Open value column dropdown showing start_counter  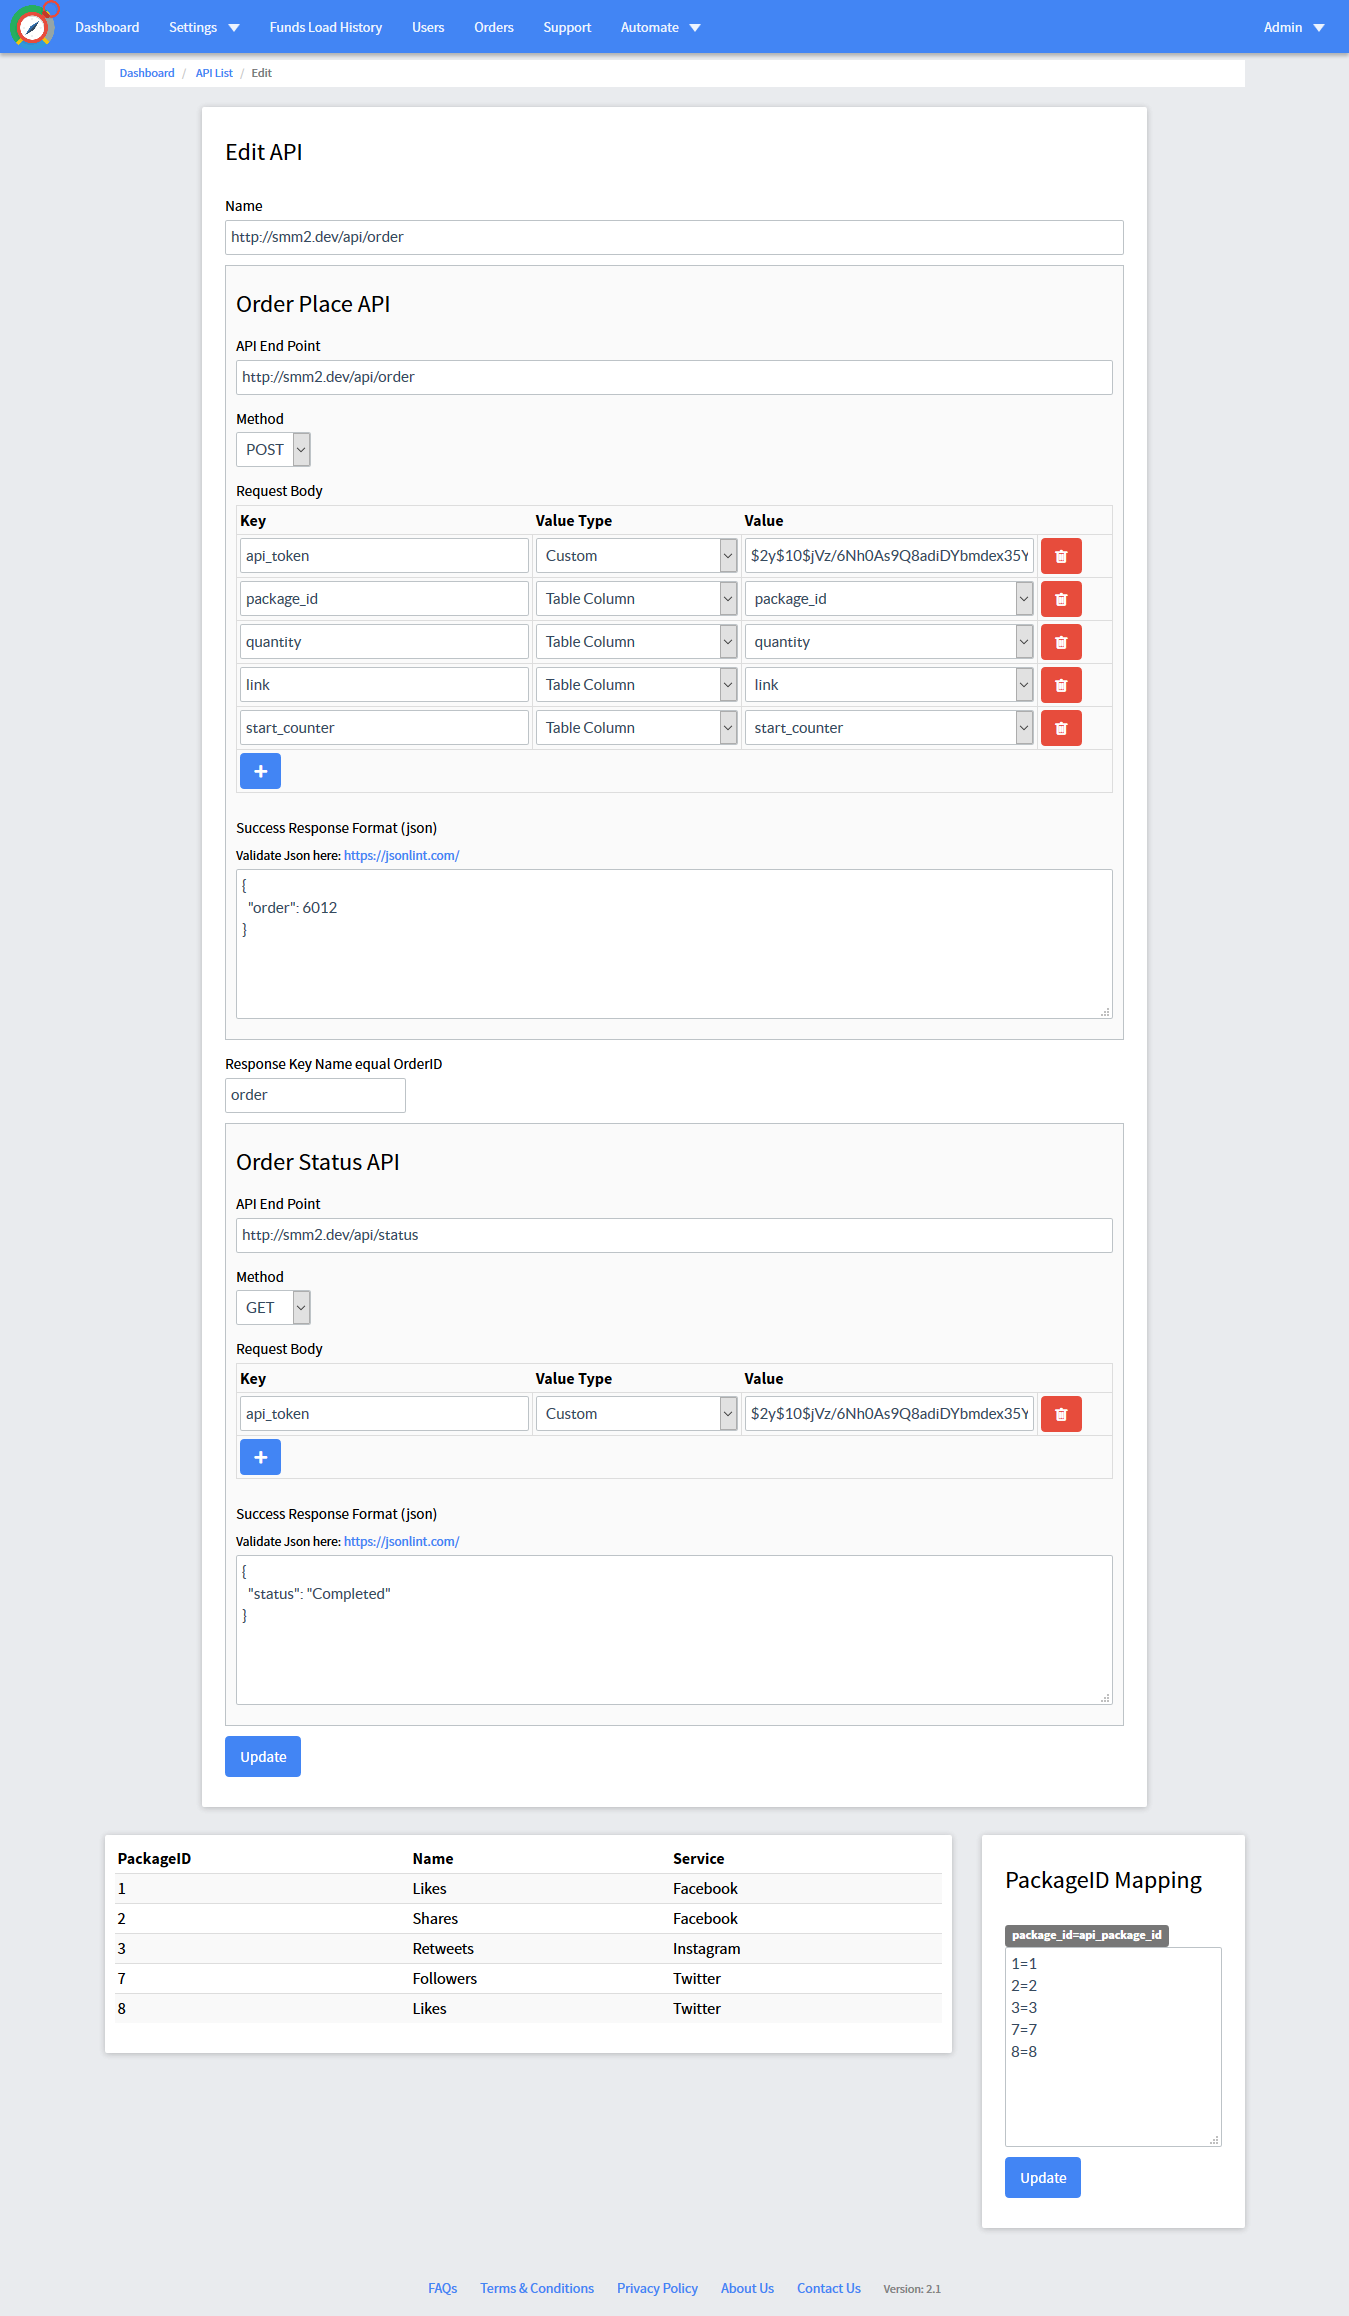[x=888, y=728]
